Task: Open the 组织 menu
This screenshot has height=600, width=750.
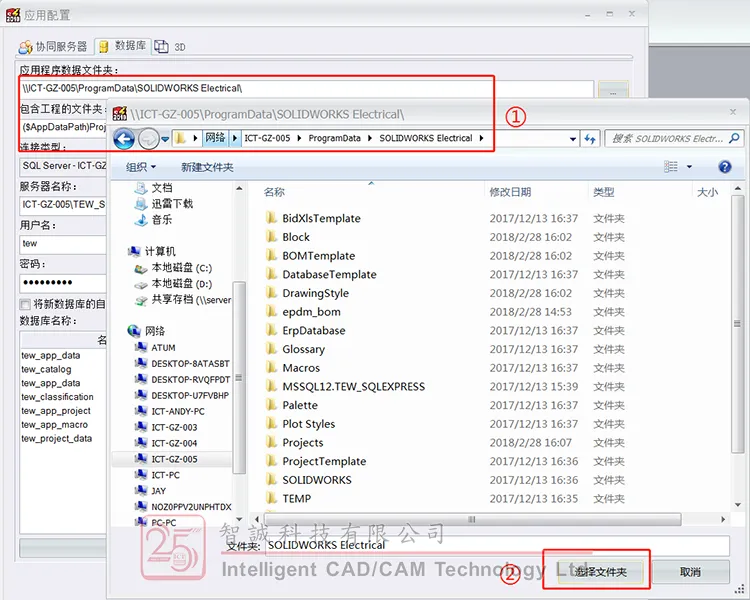Action: click(x=141, y=167)
